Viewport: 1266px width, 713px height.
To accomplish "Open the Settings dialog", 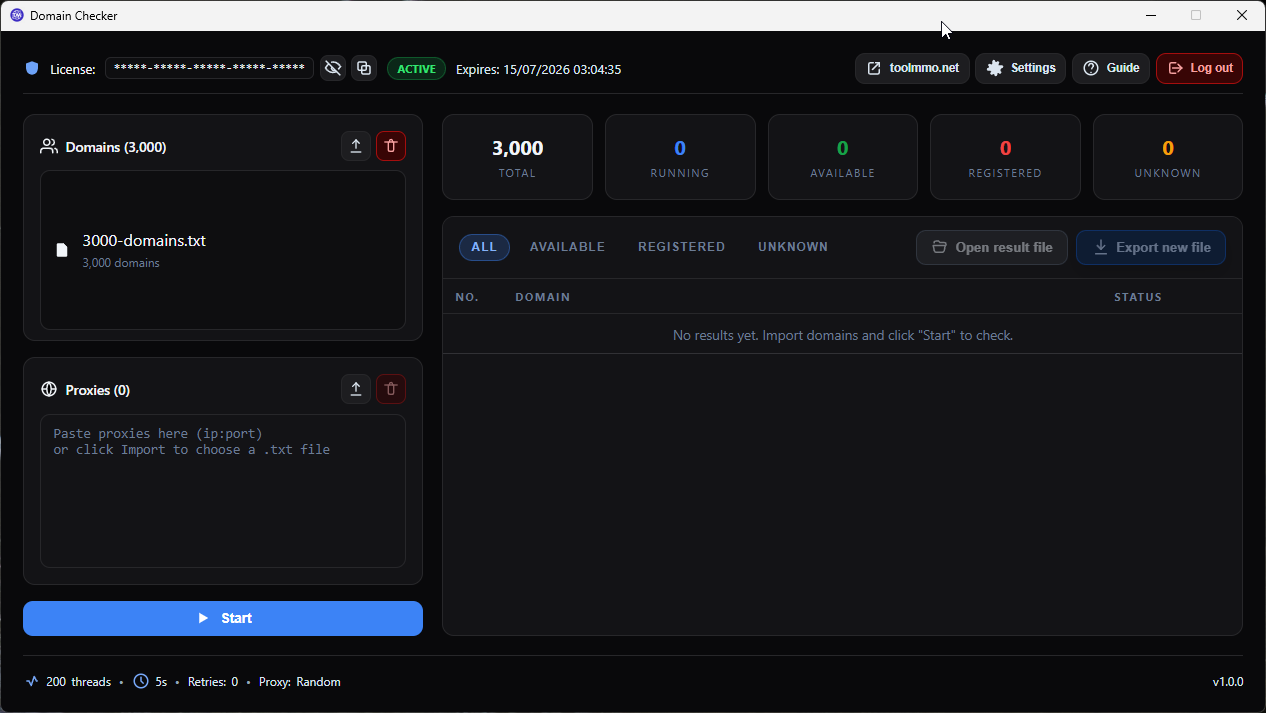I will (1020, 68).
